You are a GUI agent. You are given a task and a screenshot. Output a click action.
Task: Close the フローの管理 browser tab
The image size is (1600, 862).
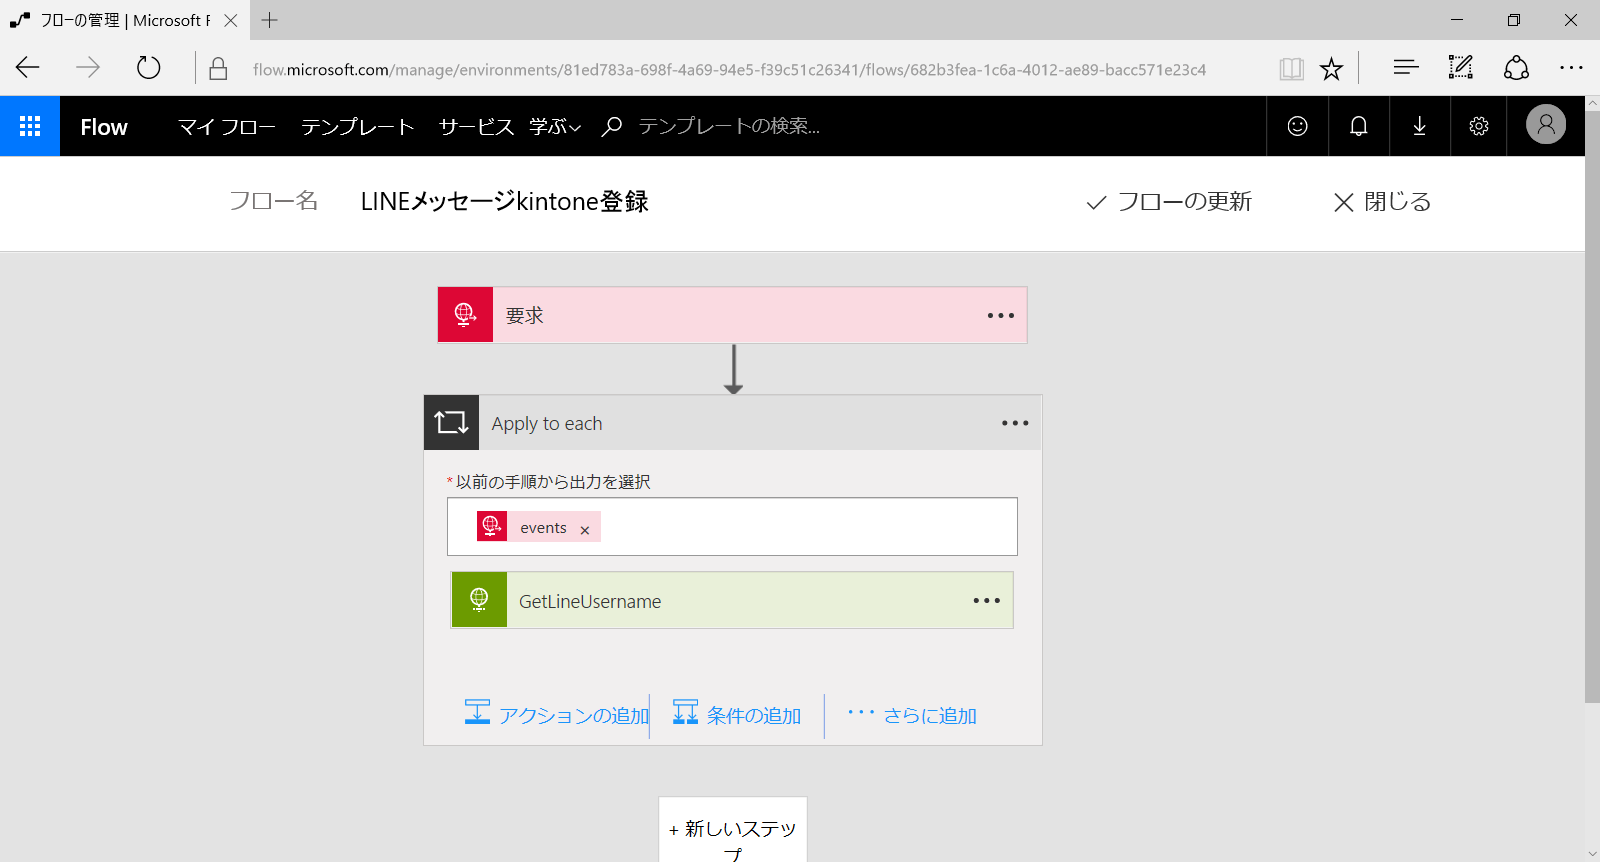231,20
